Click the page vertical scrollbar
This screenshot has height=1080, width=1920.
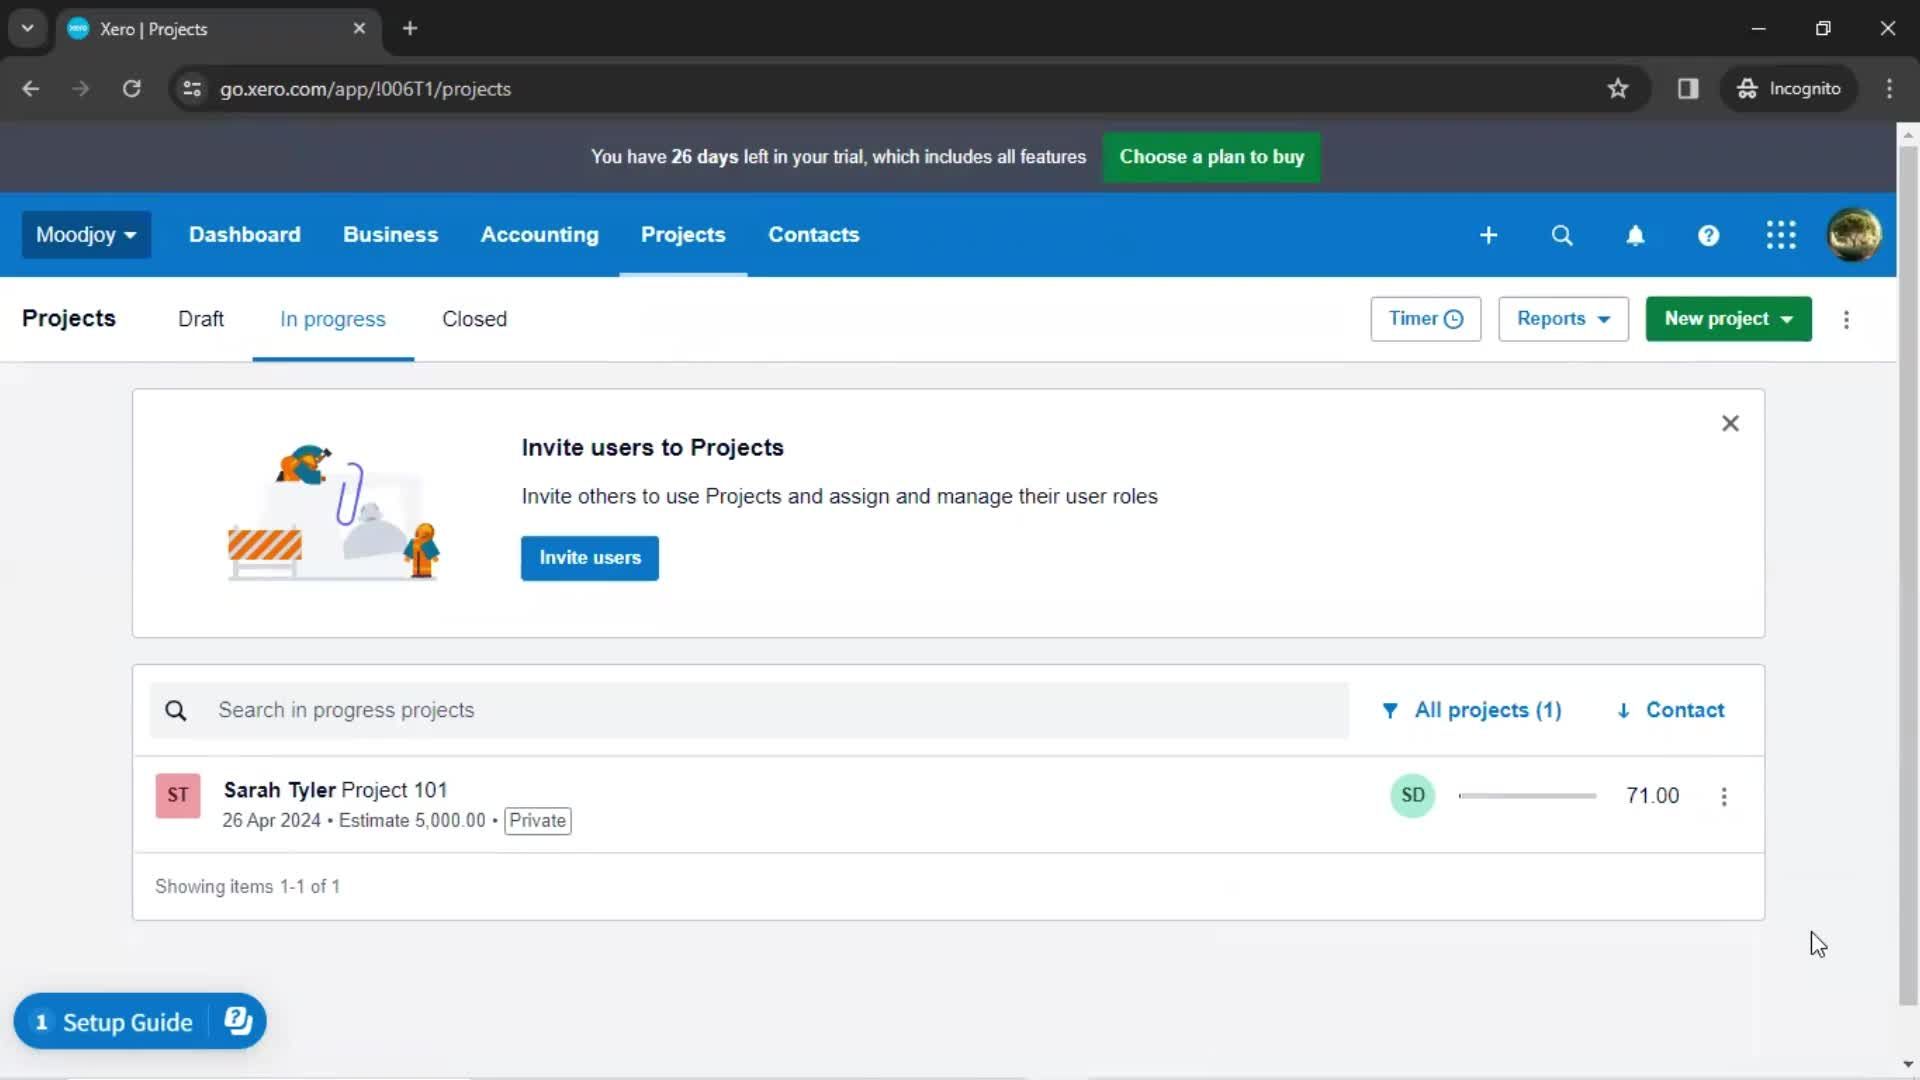pos(1908,575)
